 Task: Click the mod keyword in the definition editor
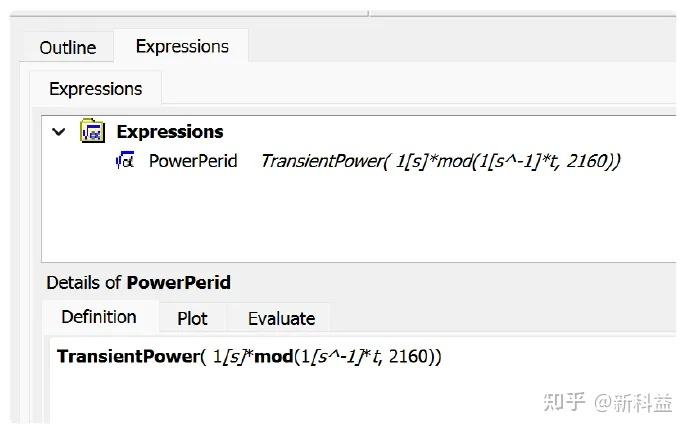[x=271, y=356]
